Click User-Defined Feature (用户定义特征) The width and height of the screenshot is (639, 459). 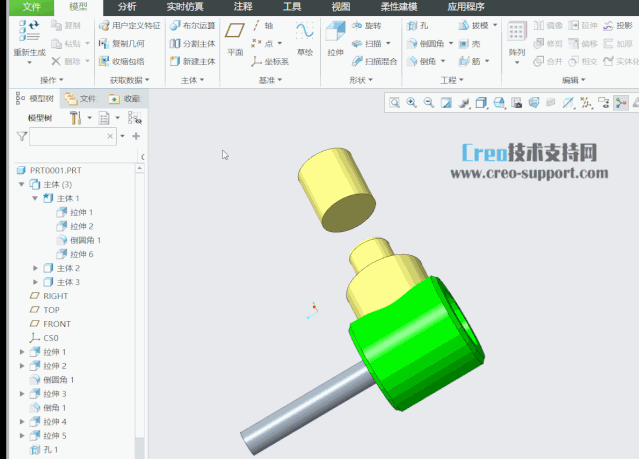click(x=130, y=26)
